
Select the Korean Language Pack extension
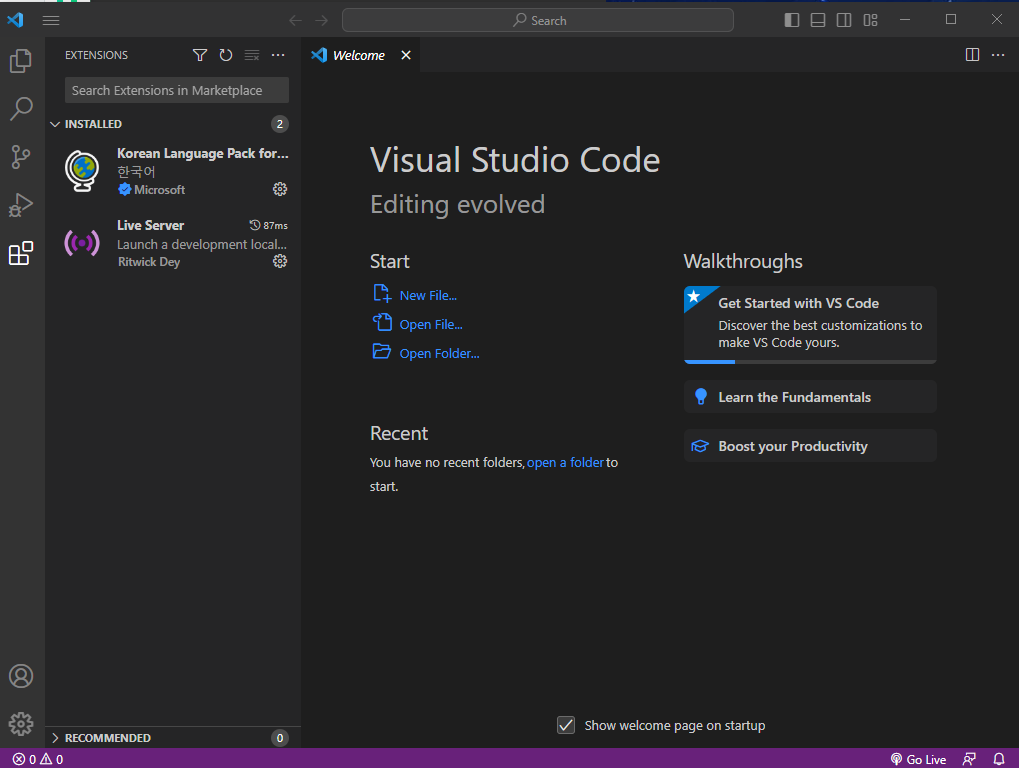click(172, 172)
